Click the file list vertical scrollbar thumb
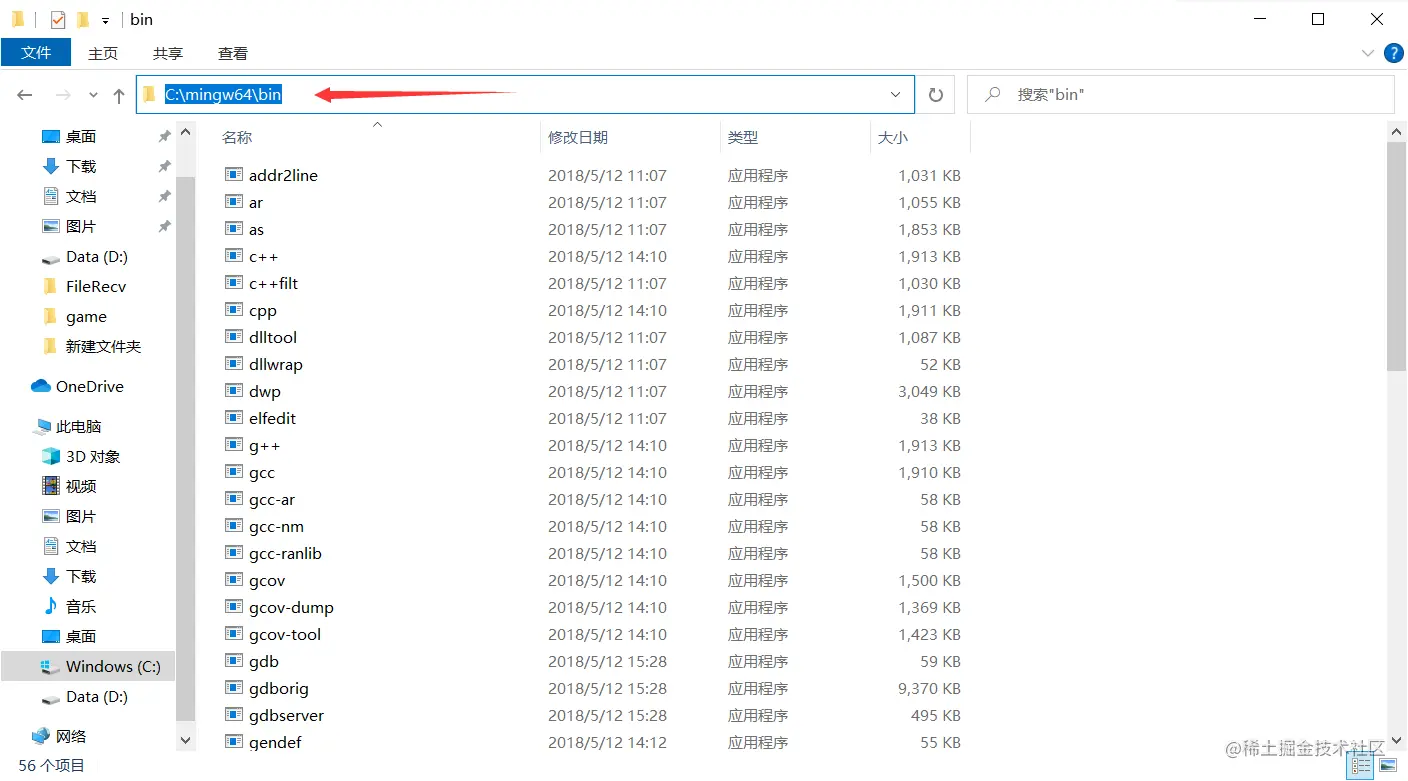 1397,256
